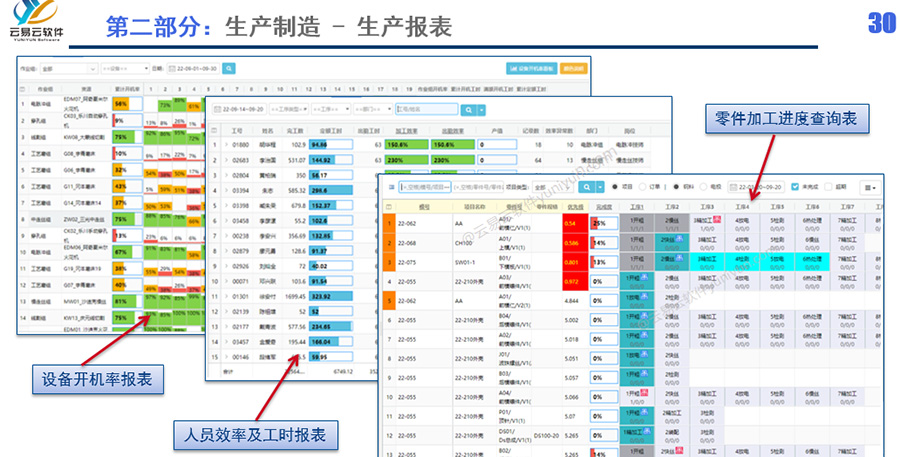Open the 项目类型 全部 dropdown
The height and width of the screenshot is (457, 900).
coord(549,187)
